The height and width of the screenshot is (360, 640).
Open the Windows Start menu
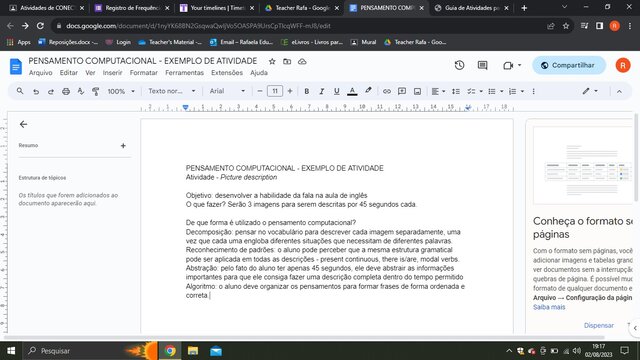(11, 351)
